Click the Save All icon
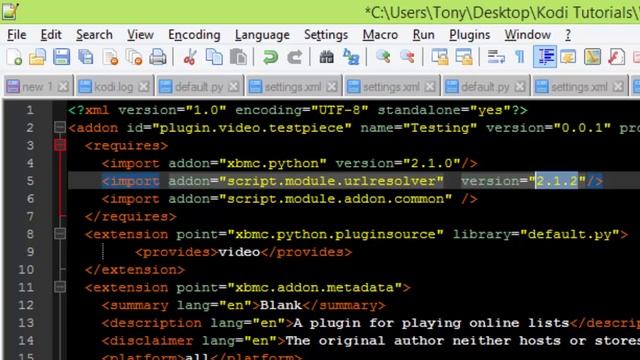 pos(85,57)
